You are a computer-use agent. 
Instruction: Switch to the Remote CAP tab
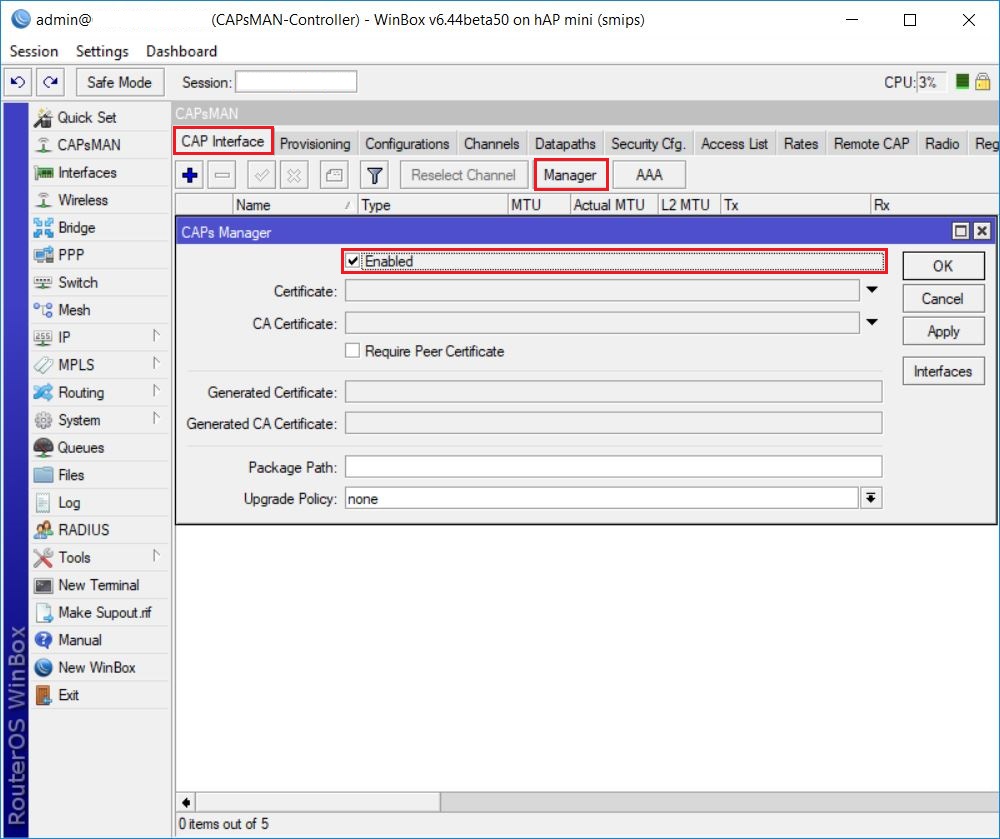pos(871,143)
